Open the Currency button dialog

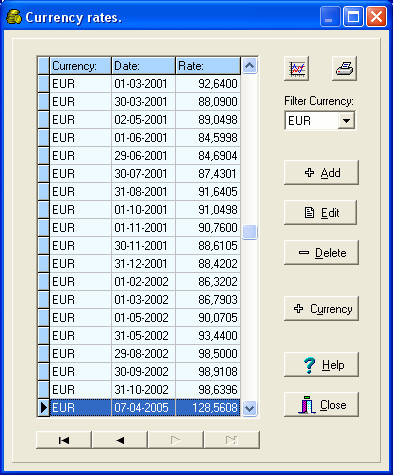(321, 309)
